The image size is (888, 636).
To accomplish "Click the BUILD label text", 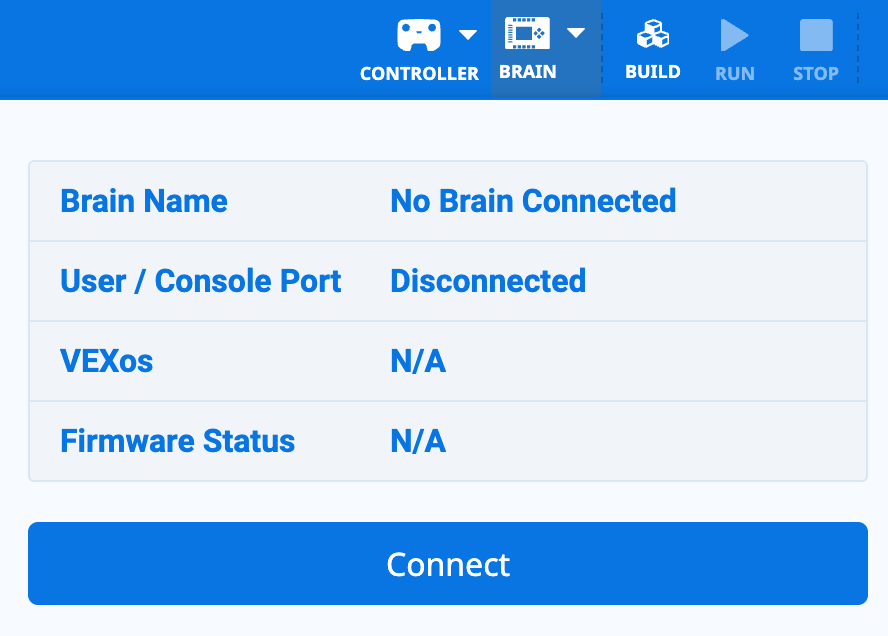I will (653, 72).
